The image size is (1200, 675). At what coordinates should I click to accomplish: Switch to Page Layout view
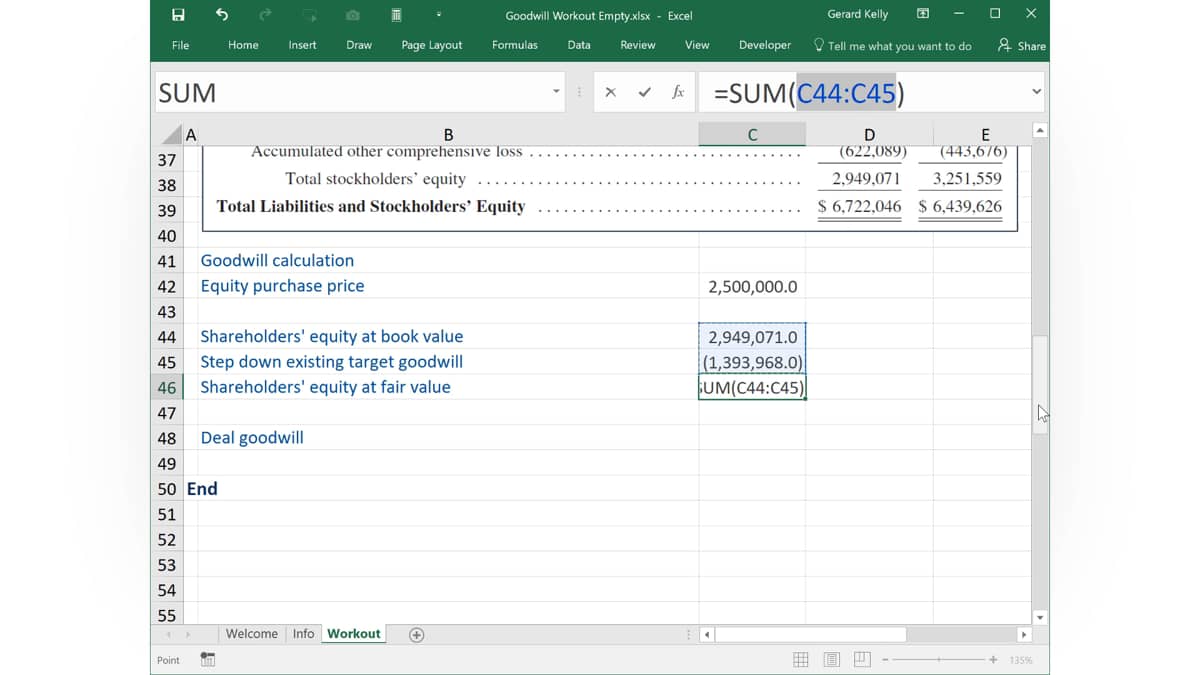(x=832, y=660)
